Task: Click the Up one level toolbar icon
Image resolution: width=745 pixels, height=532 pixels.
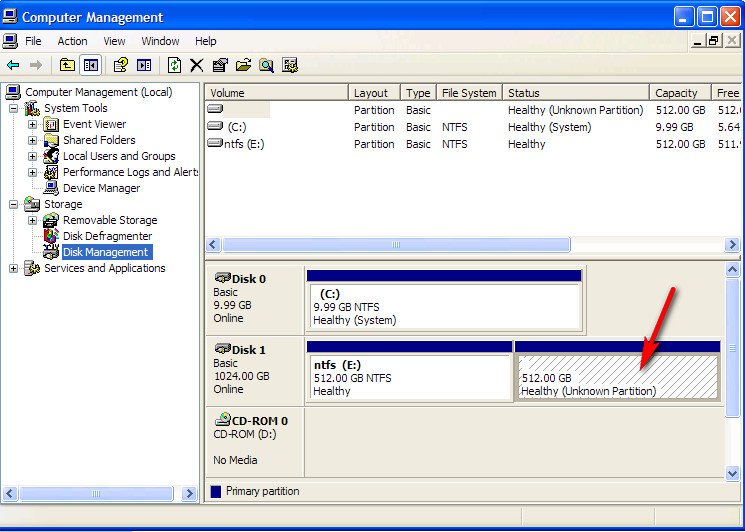Action: click(67, 65)
